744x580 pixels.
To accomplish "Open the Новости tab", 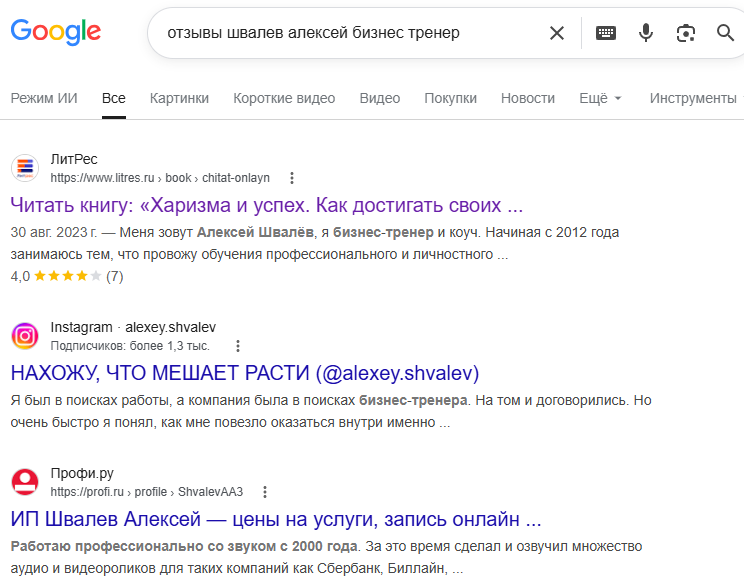I will tap(528, 98).
